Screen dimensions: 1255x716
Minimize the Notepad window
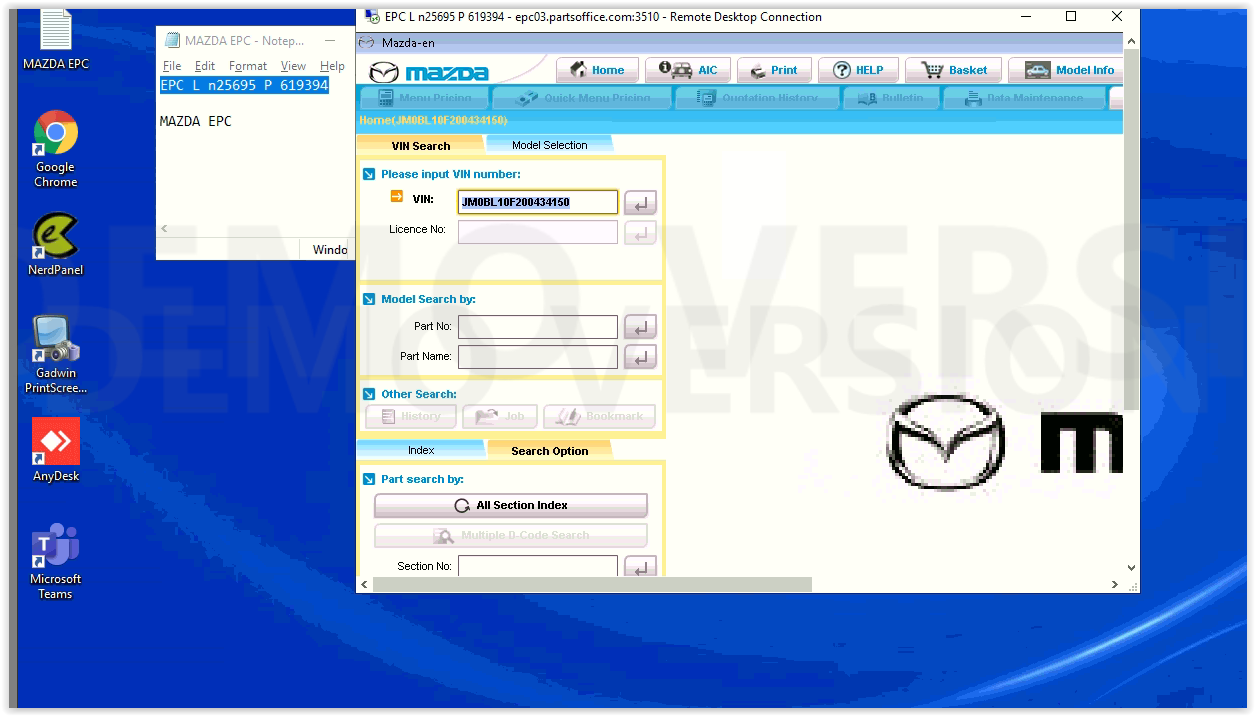coord(329,40)
